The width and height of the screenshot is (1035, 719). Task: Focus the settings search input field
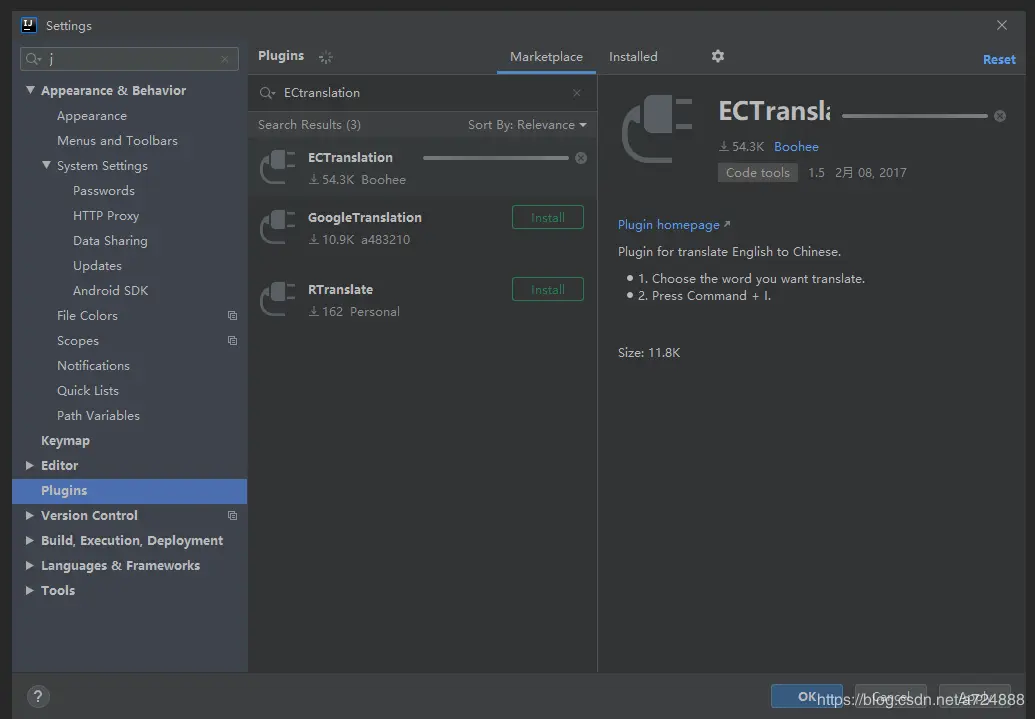(x=129, y=59)
